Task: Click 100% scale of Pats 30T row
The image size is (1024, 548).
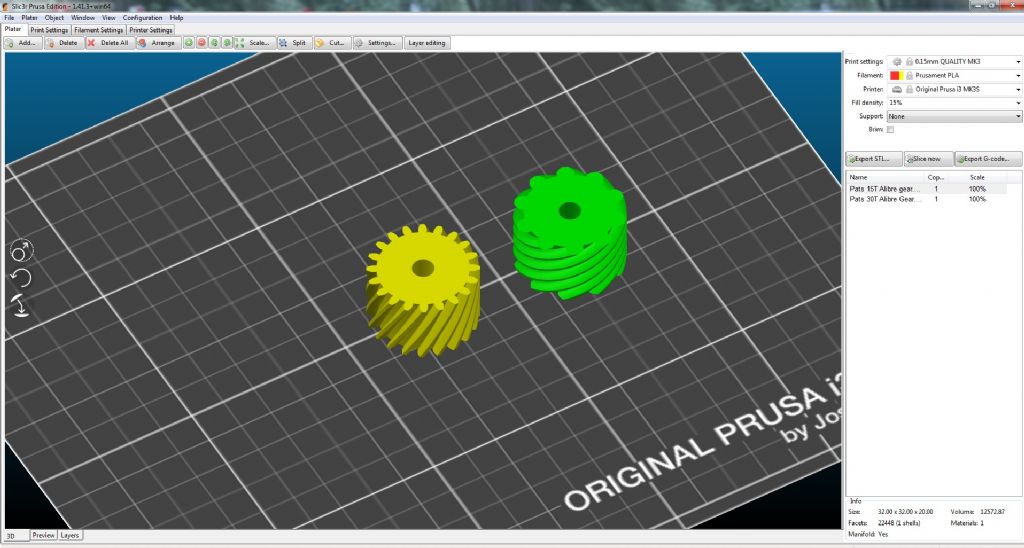Action: [x=977, y=199]
